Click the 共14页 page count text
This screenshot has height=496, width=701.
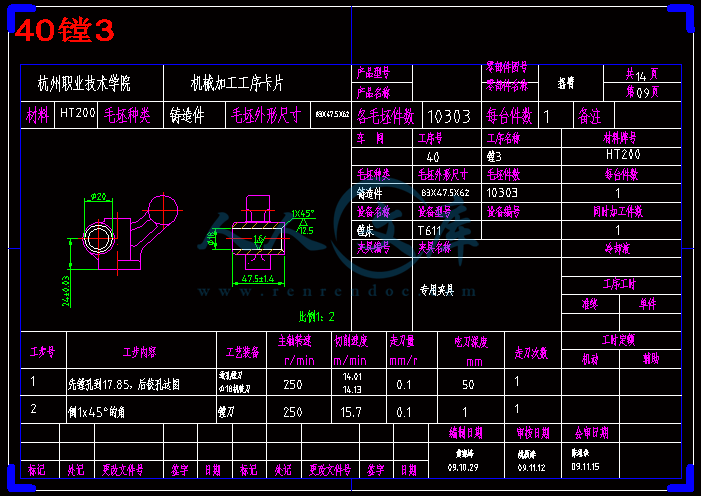[642, 74]
